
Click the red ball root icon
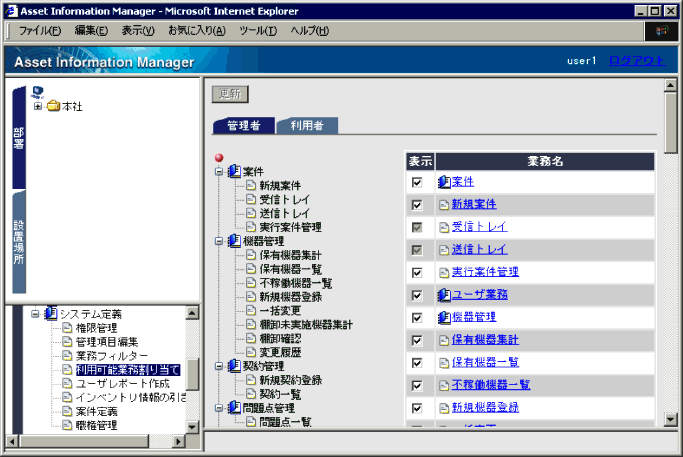click(x=219, y=158)
